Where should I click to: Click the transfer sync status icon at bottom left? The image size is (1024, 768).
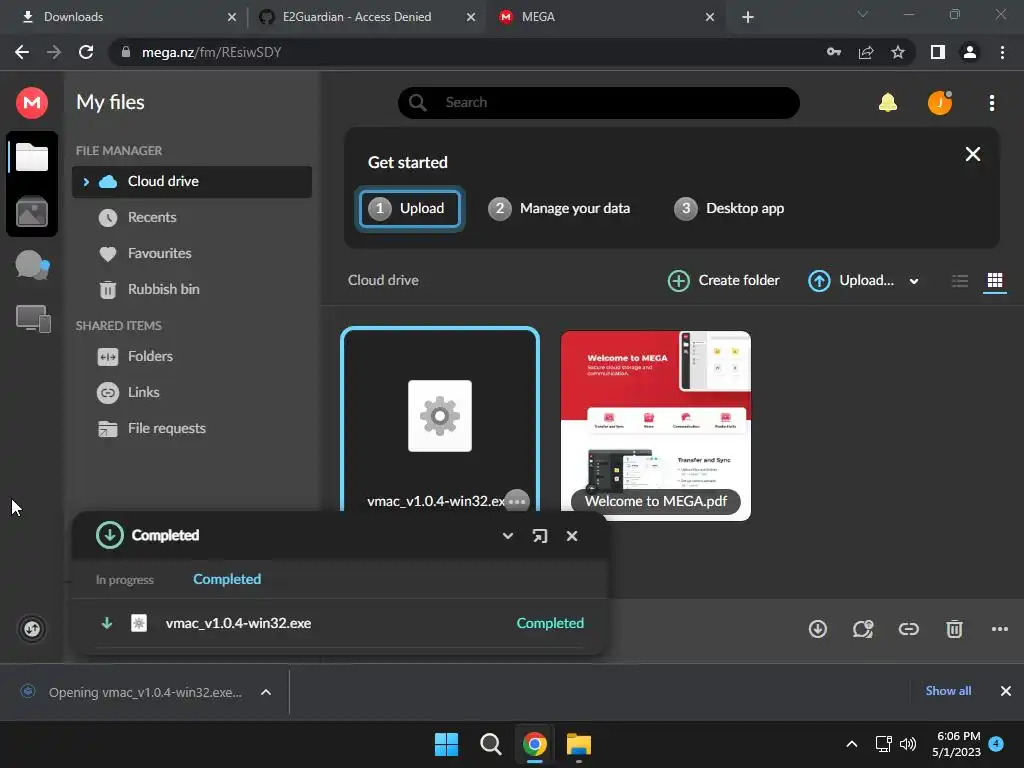click(x=32, y=629)
